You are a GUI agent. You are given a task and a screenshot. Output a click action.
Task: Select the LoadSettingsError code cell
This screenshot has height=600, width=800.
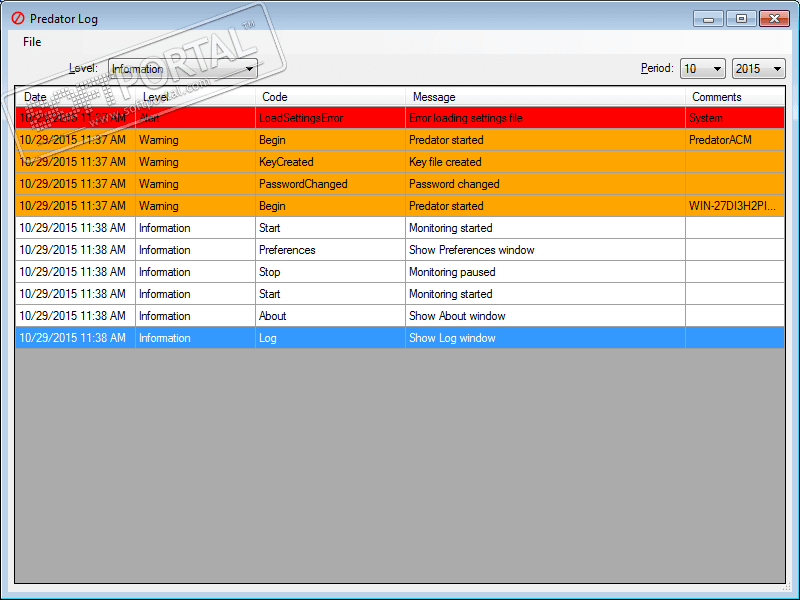[330, 118]
